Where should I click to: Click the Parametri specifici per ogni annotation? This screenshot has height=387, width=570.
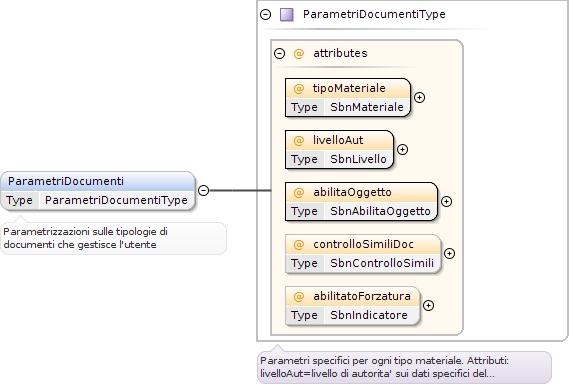point(404,367)
